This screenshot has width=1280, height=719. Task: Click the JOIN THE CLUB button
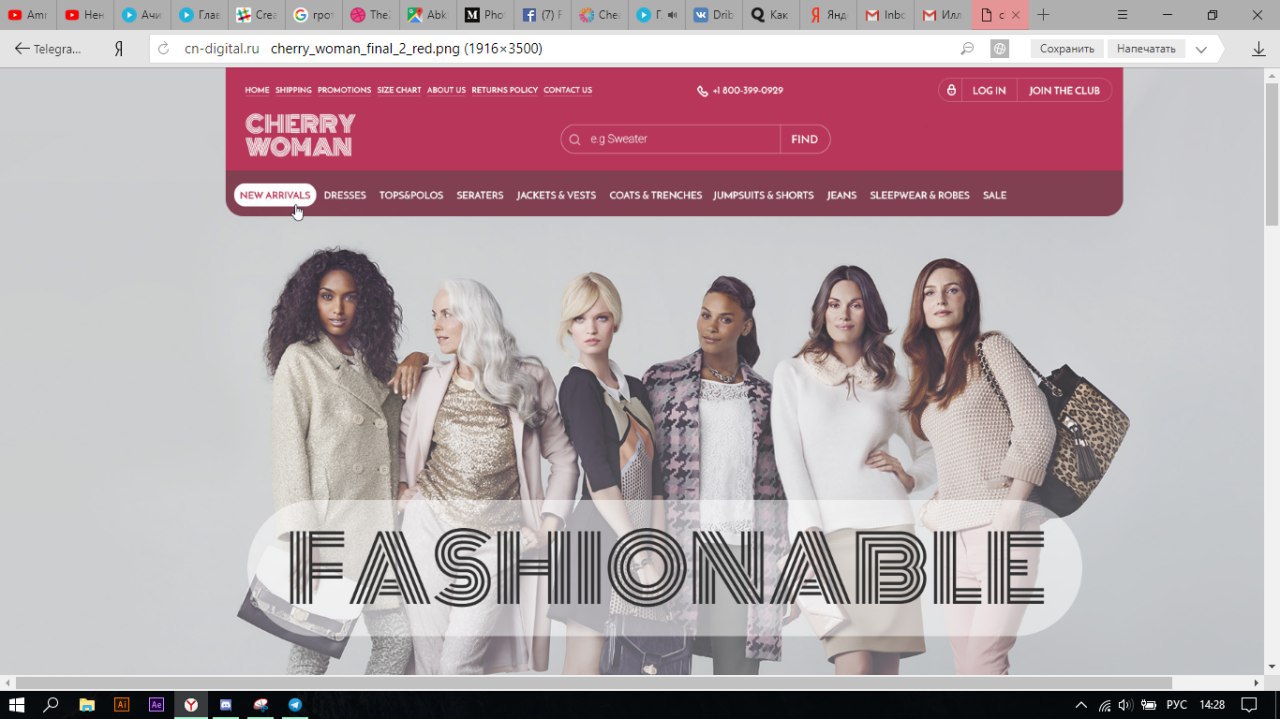1064,91
